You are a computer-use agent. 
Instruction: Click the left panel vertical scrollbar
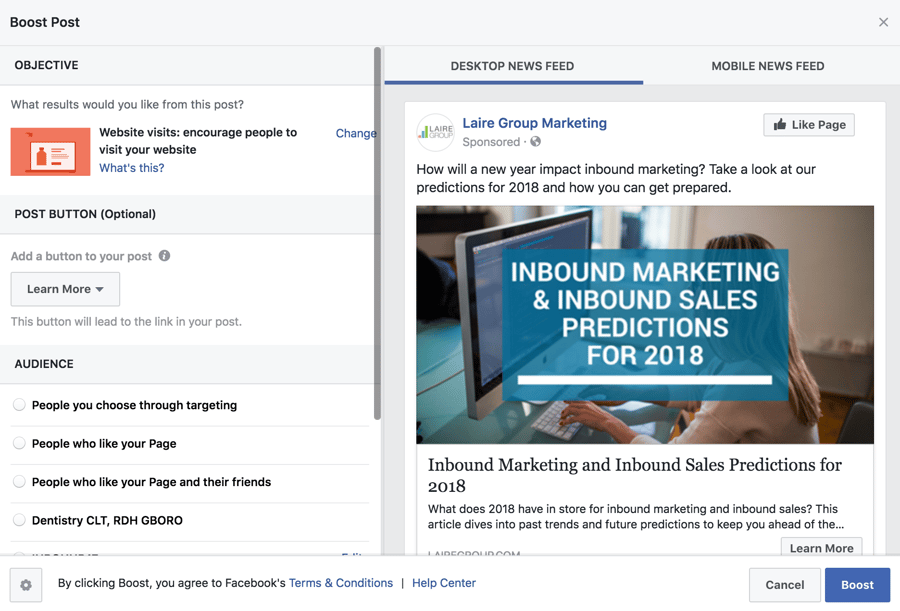pyautogui.click(x=377, y=233)
